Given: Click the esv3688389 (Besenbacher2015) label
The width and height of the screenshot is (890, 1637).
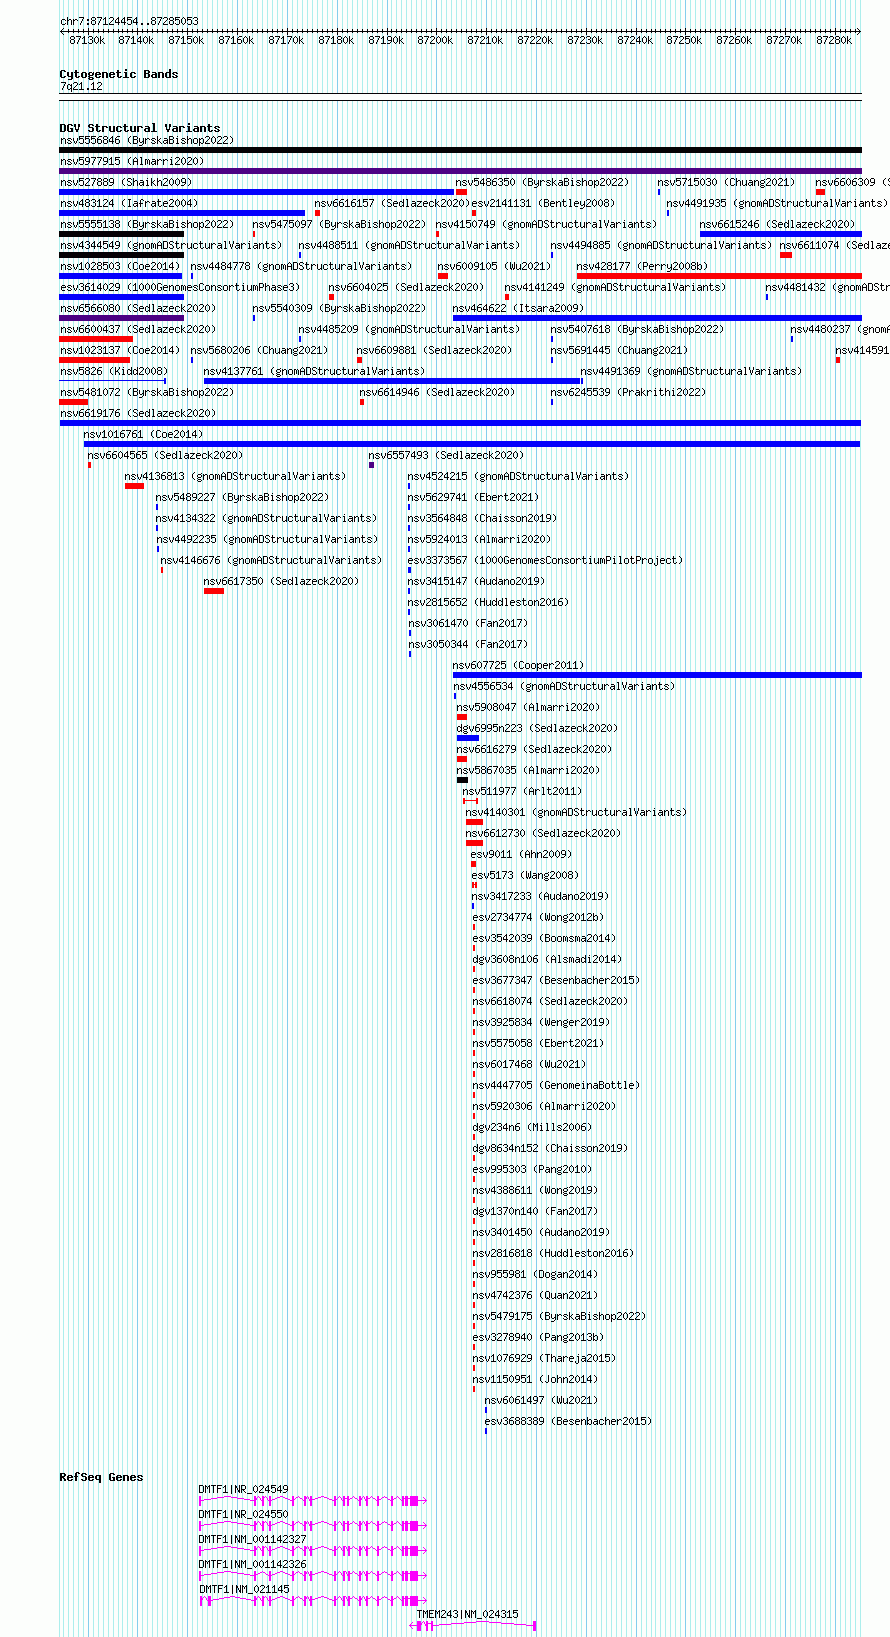Looking at the screenshot, I should (x=568, y=1421).
